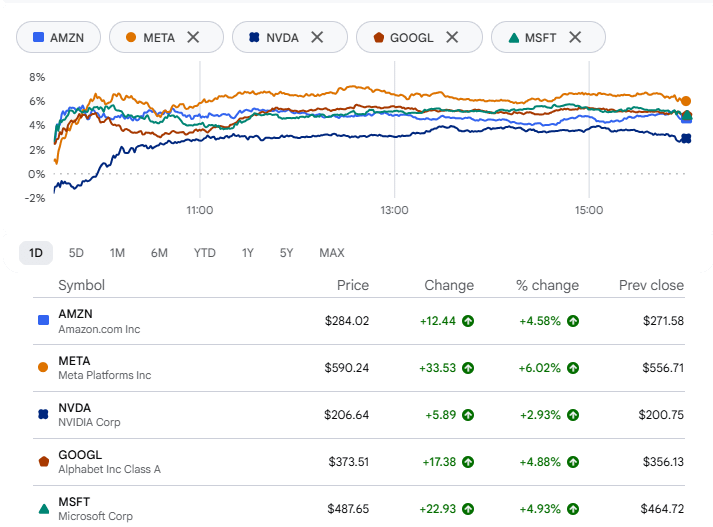Screen dimensions: 713x527
Task: Click up-arrow icon beside +12.44 change
Action: (468, 321)
